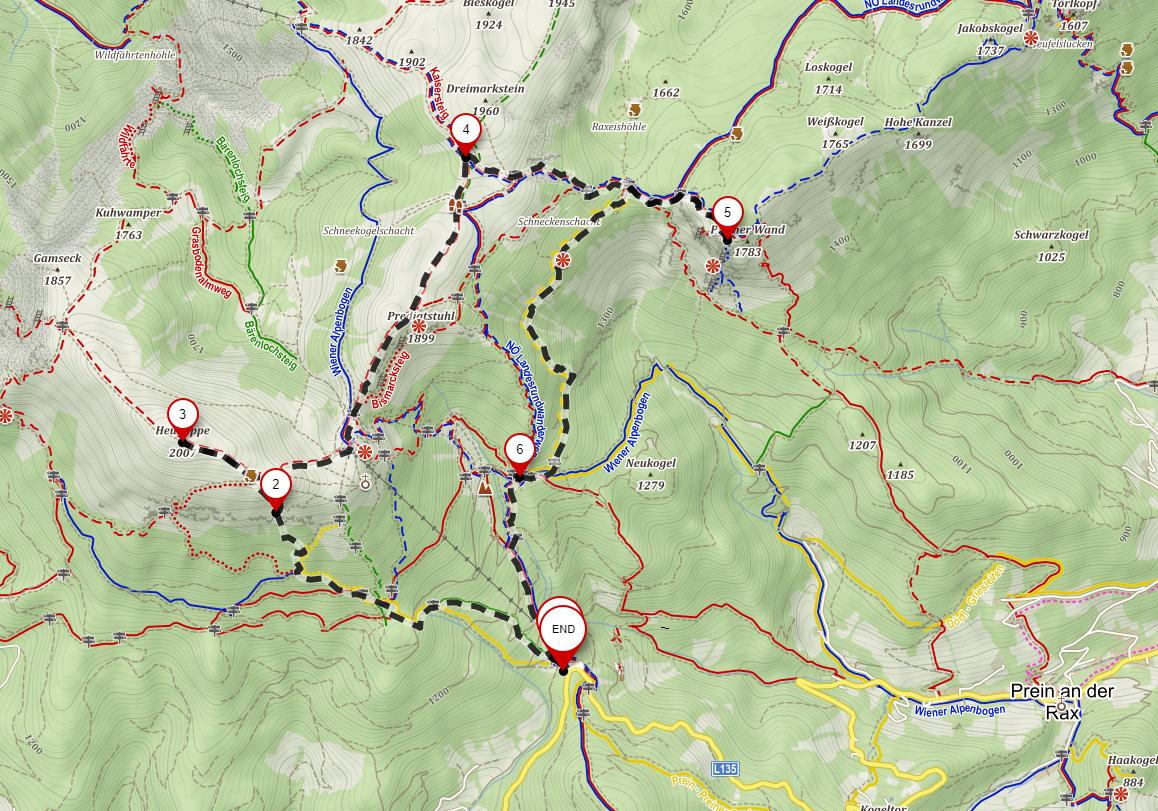Select the Gamseck 1857 peak label
Viewport: 1158px width, 811px height.
point(58,269)
